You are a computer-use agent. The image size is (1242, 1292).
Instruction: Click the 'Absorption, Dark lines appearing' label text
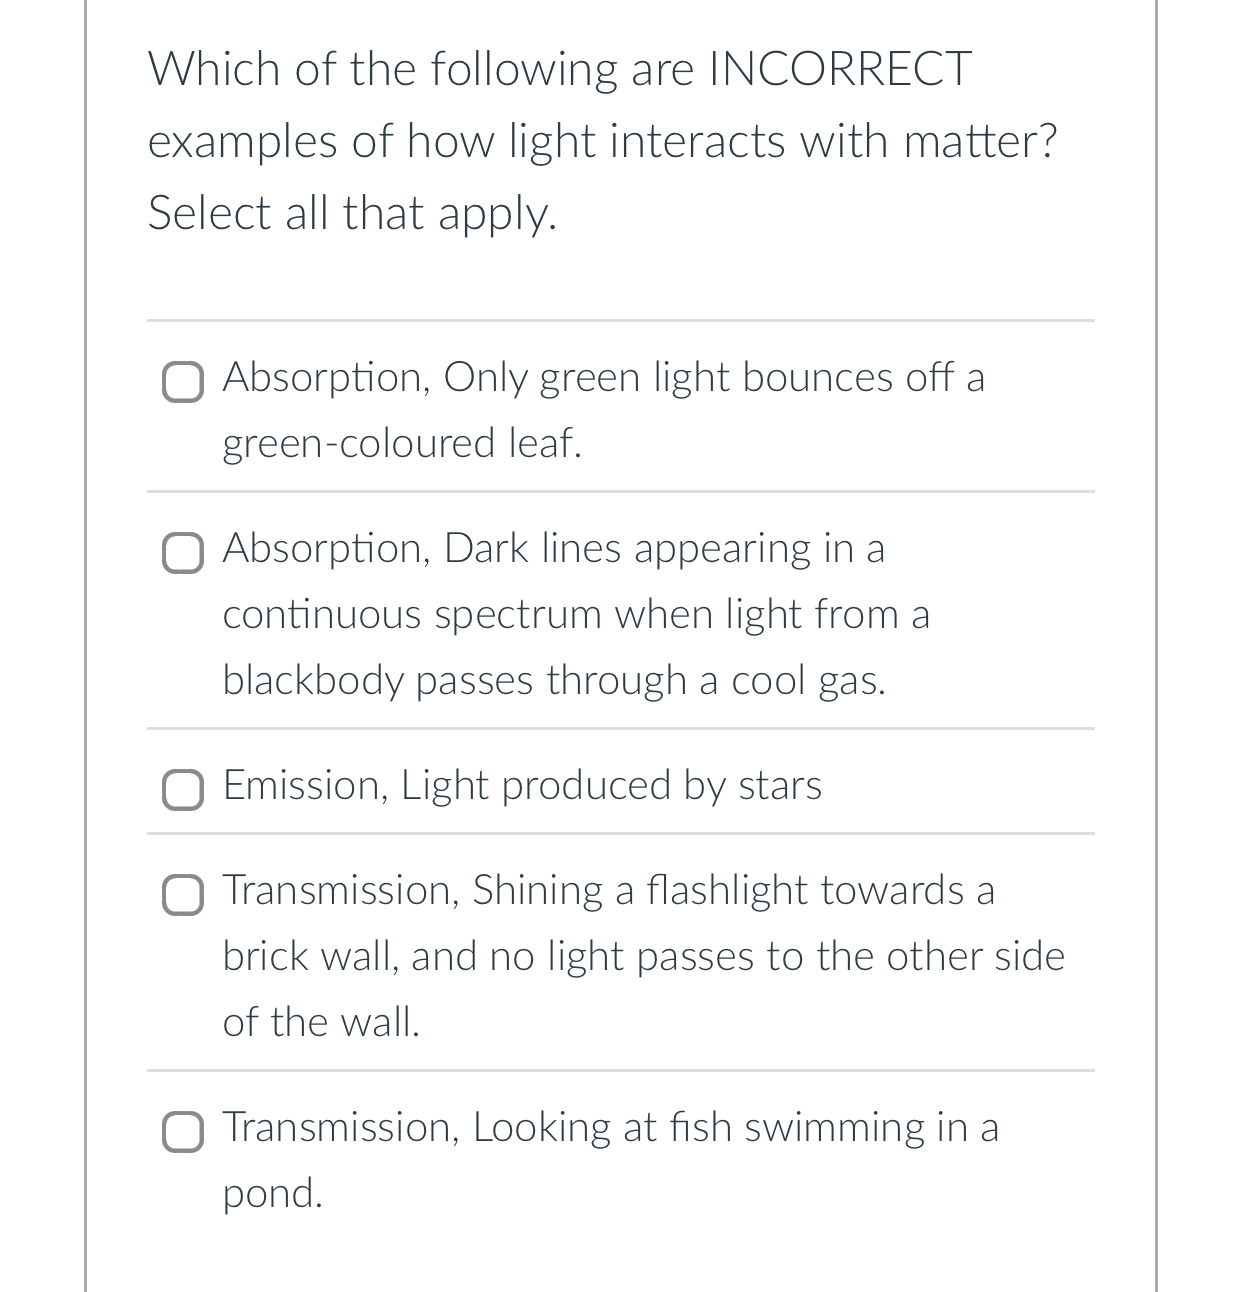click(576, 614)
